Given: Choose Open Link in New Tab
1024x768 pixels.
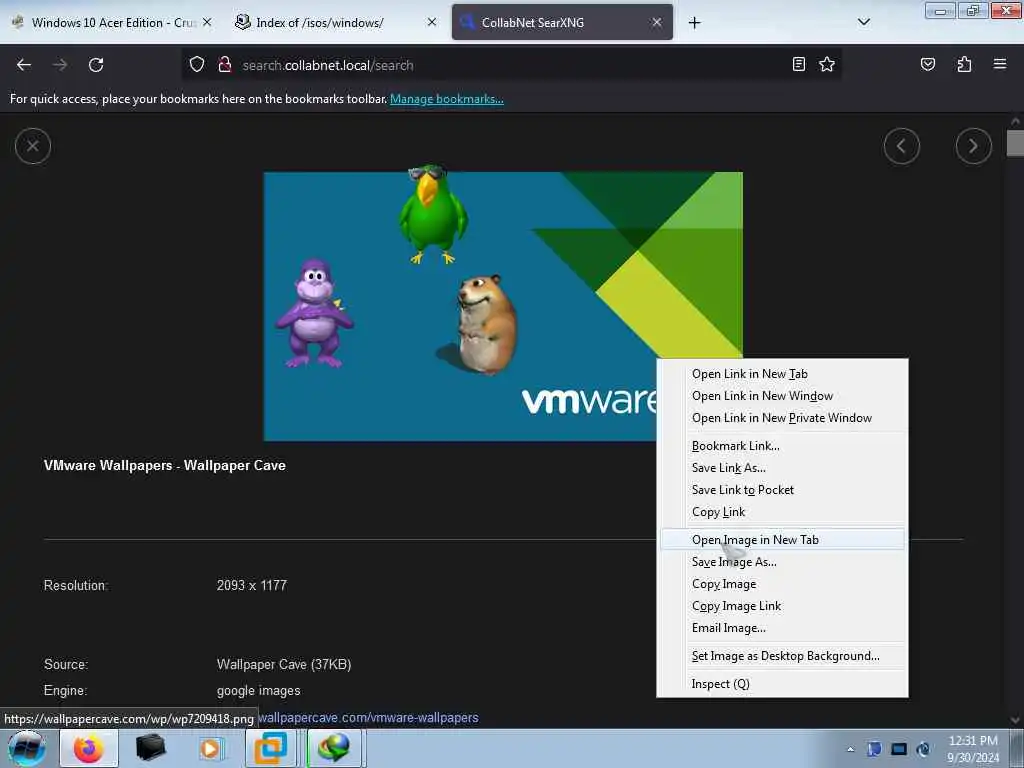Looking at the screenshot, I should point(750,374).
